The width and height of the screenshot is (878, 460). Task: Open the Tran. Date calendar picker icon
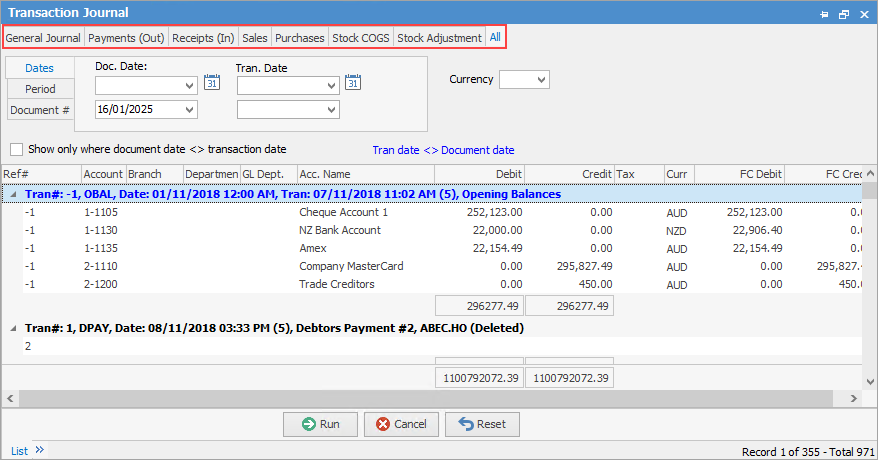point(352,83)
